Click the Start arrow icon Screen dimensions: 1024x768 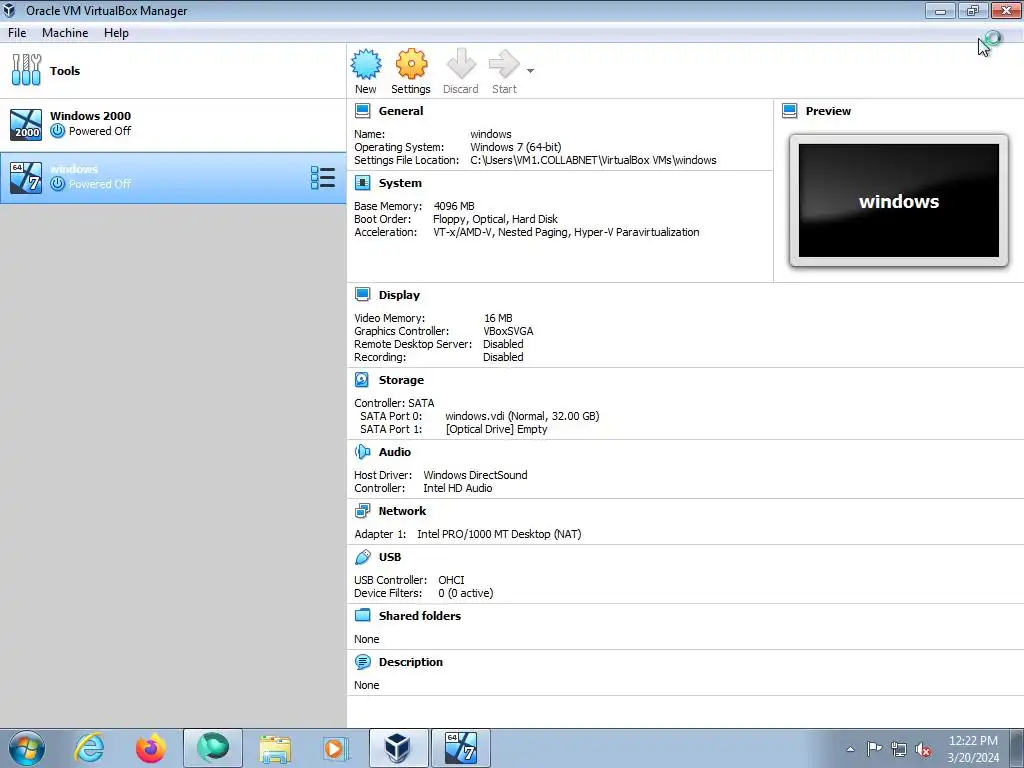(x=504, y=64)
